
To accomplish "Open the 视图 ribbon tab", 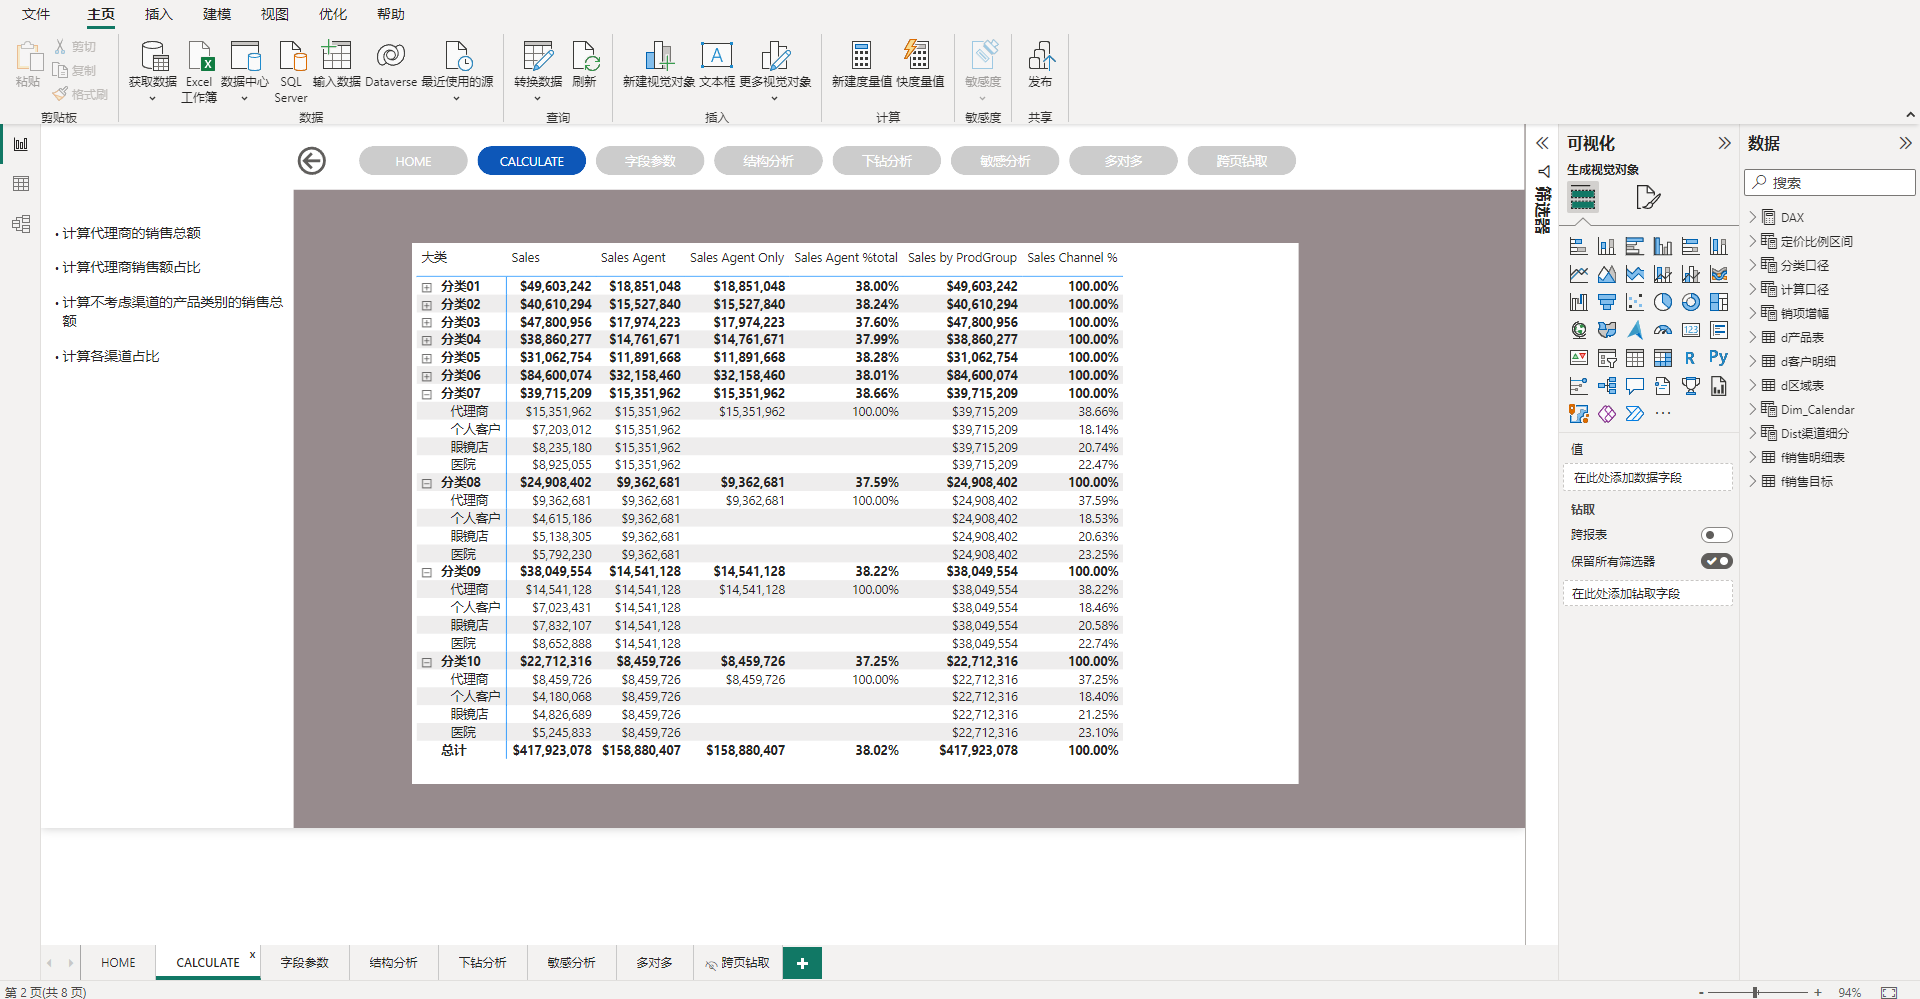I will [x=274, y=14].
